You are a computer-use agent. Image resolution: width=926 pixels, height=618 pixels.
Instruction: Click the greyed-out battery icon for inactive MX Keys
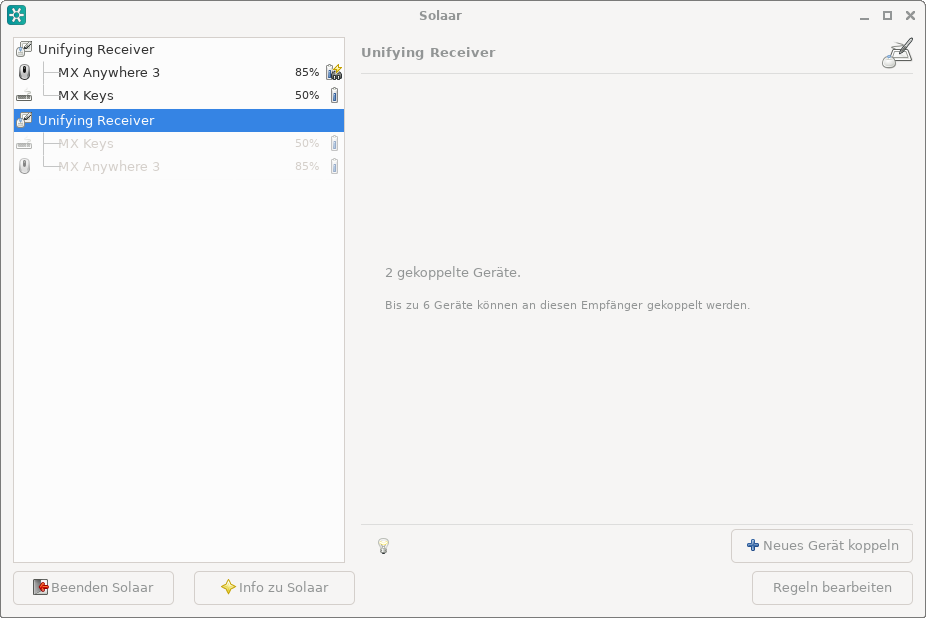(334, 144)
